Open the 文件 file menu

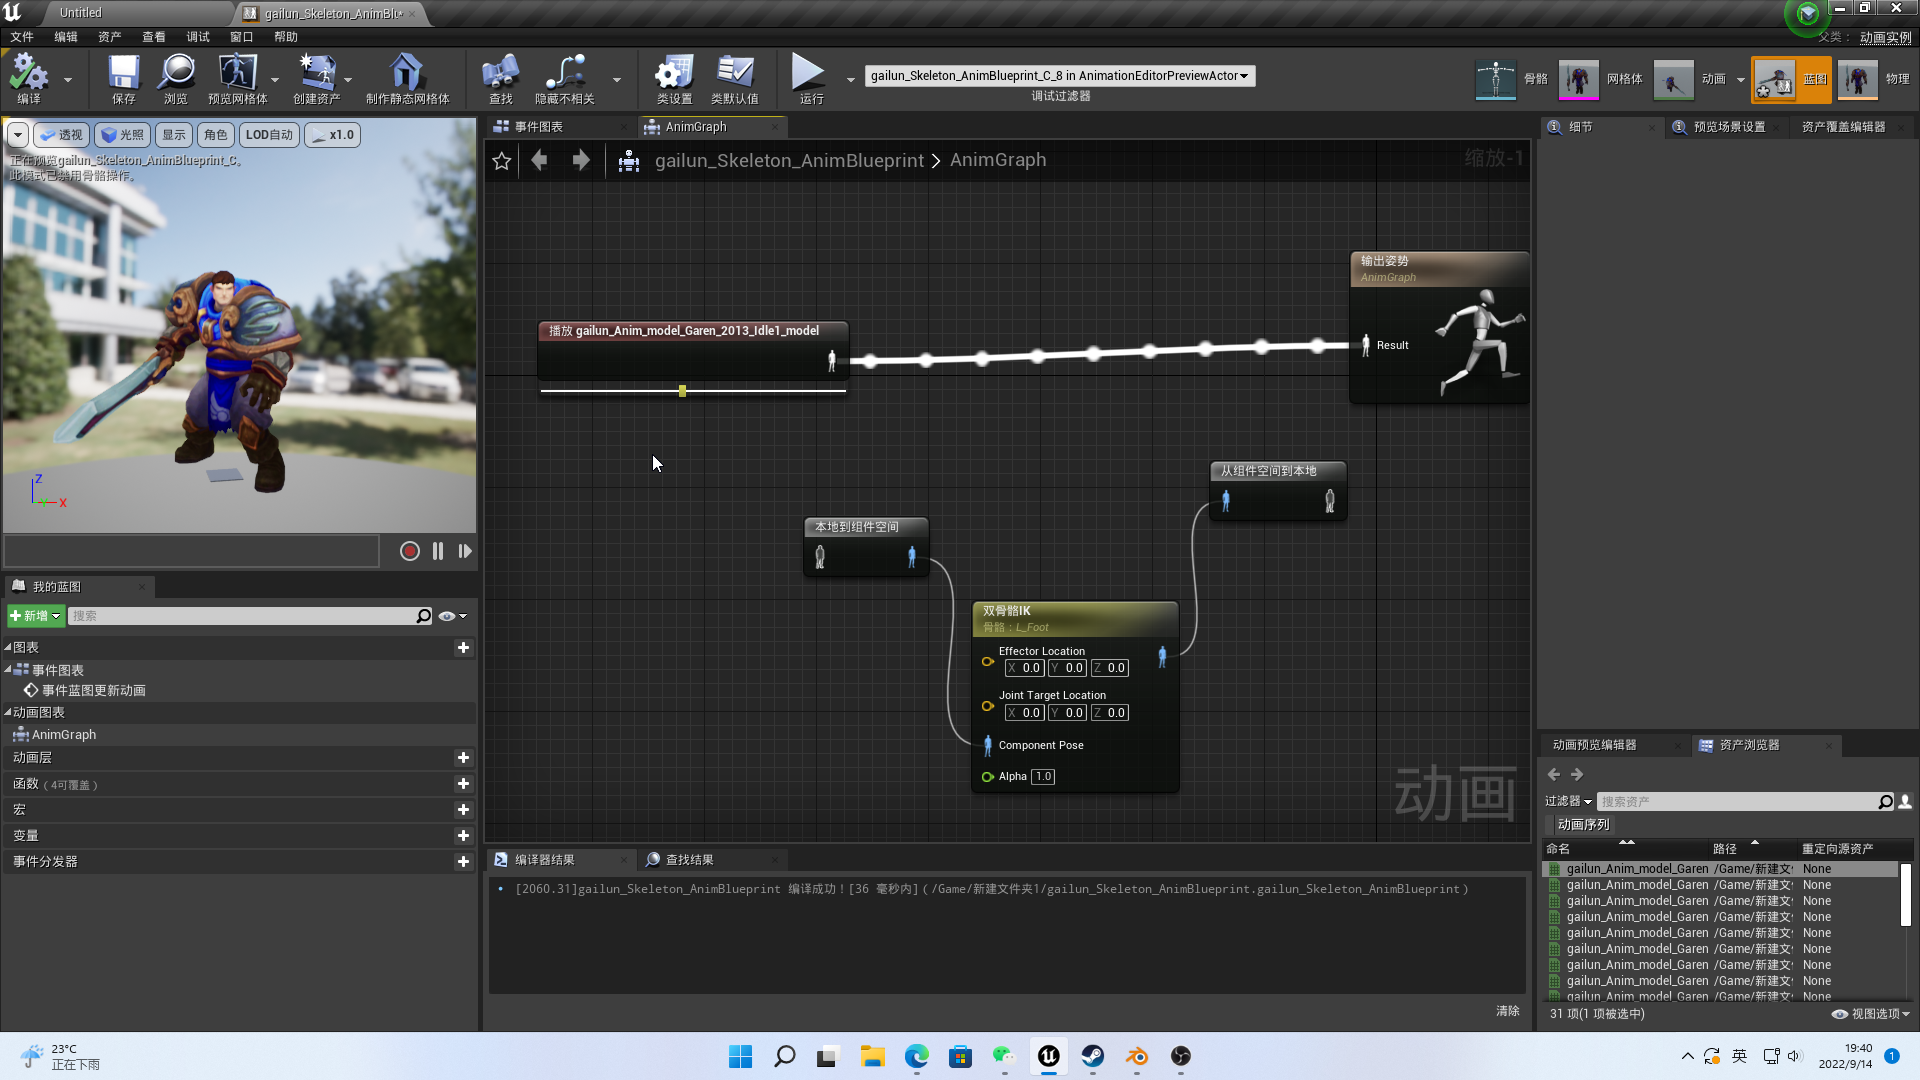click(22, 37)
